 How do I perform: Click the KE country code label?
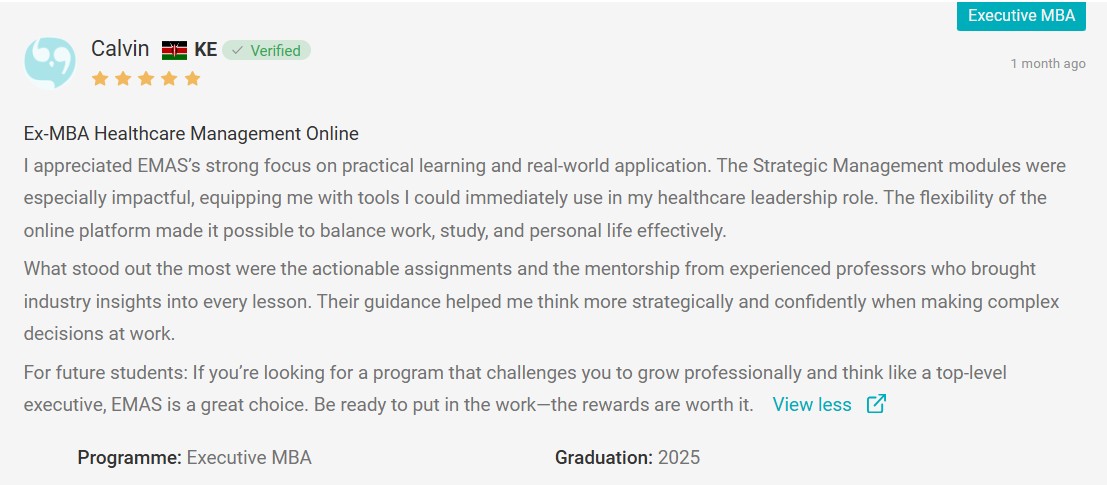(x=205, y=50)
